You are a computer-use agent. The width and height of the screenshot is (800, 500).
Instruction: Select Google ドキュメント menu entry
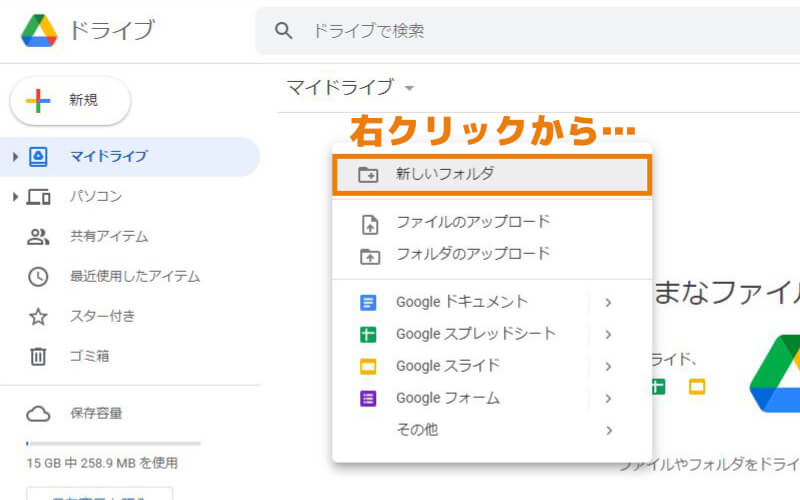[492, 302]
